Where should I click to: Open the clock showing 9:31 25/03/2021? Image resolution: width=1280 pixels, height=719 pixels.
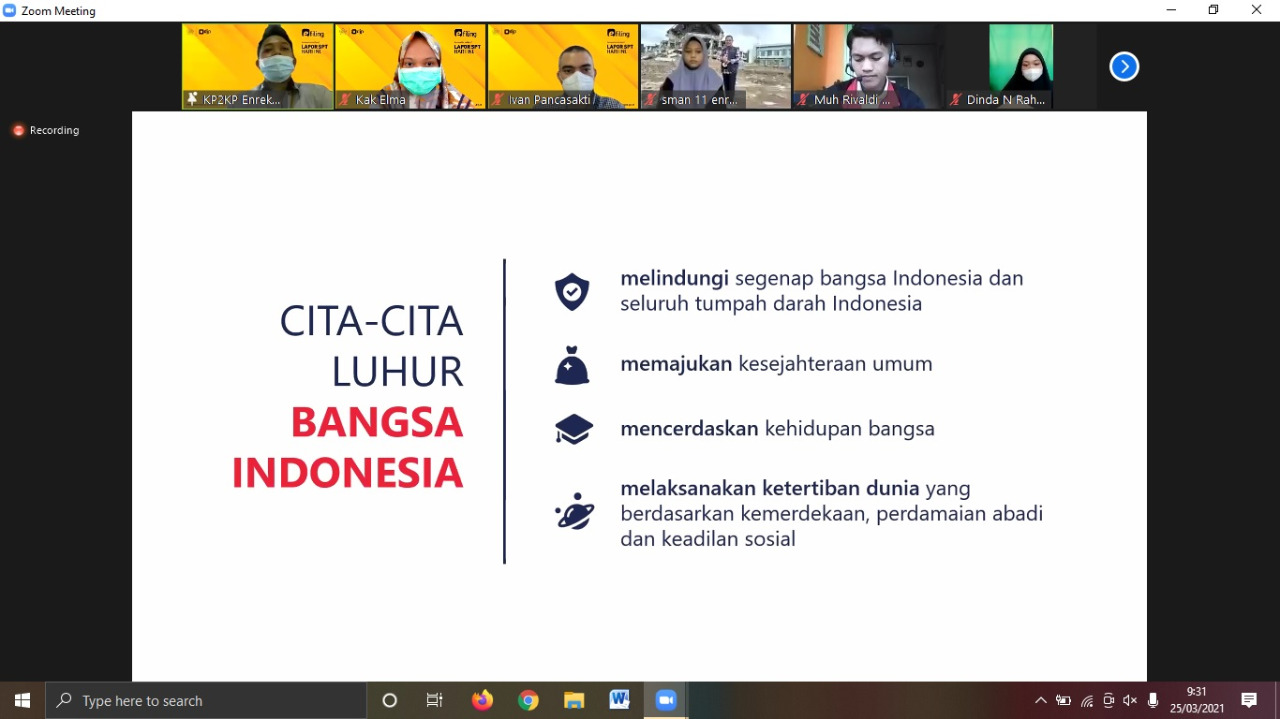1197,700
